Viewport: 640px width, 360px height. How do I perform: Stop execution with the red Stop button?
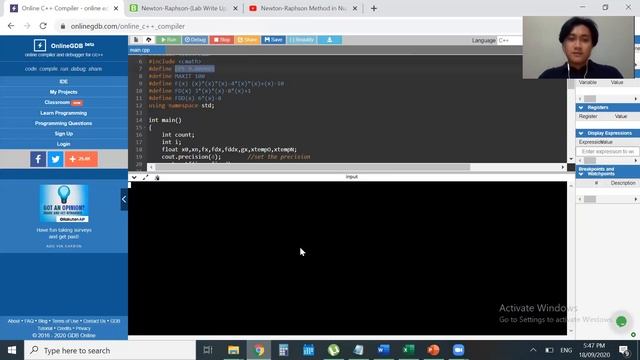click(222, 40)
